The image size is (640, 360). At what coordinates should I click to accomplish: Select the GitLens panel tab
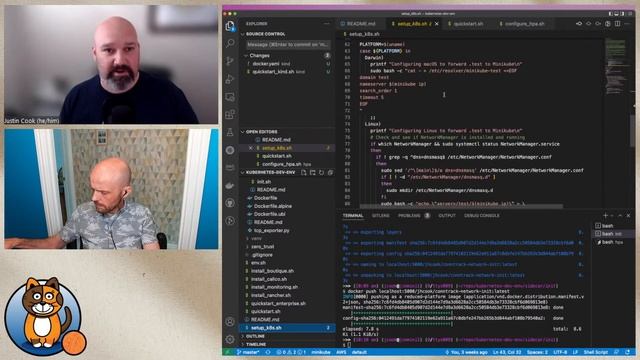pyautogui.click(x=380, y=216)
